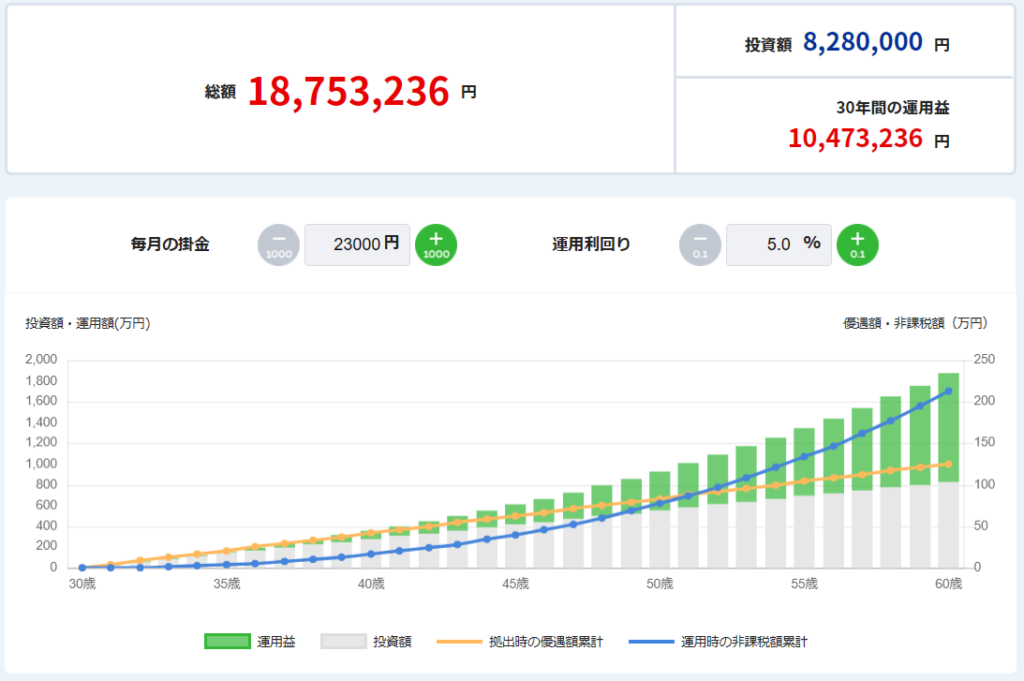Click the 運用利回り label
This screenshot has width=1024, height=681.
592,244
